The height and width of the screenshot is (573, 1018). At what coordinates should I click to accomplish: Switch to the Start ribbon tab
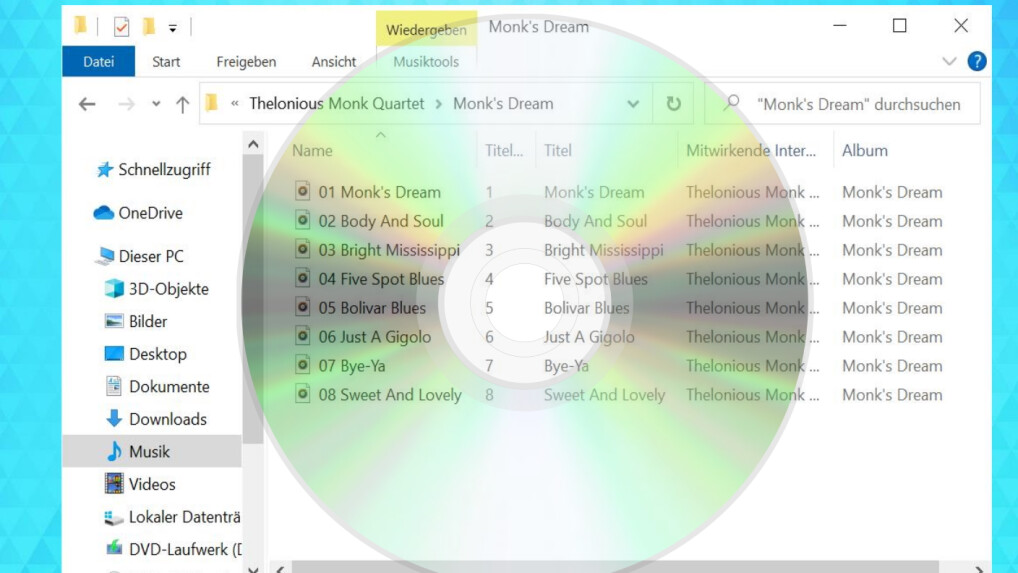166,62
